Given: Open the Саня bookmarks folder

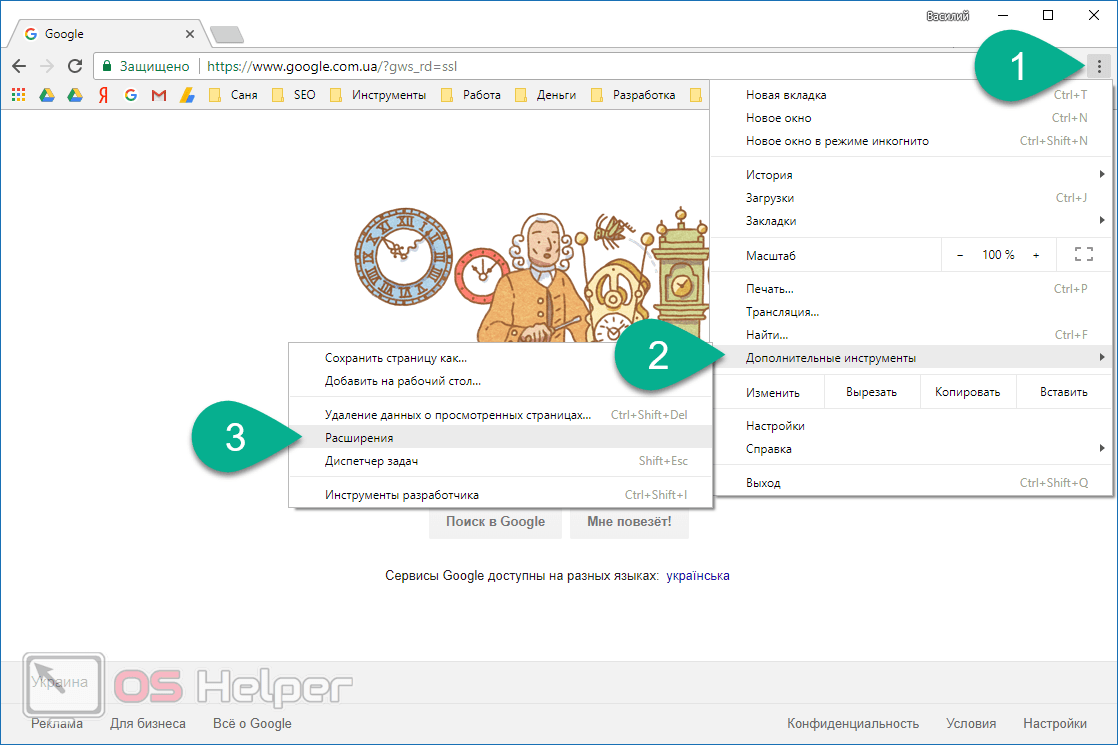Looking at the screenshot, I should click(x=233, y=95).
